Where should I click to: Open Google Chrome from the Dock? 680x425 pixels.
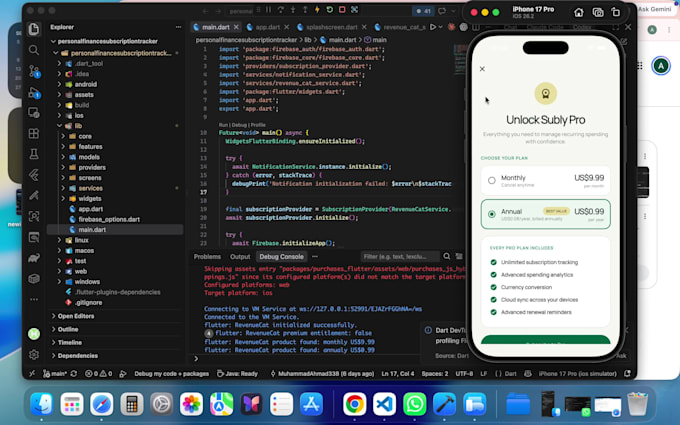(354, 404)
